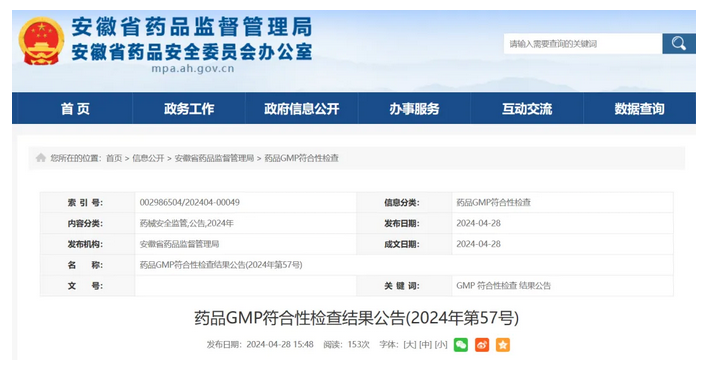Click the main article headline
The height and width of the screenshot is (379, 717).
click(x=357, y=318)
